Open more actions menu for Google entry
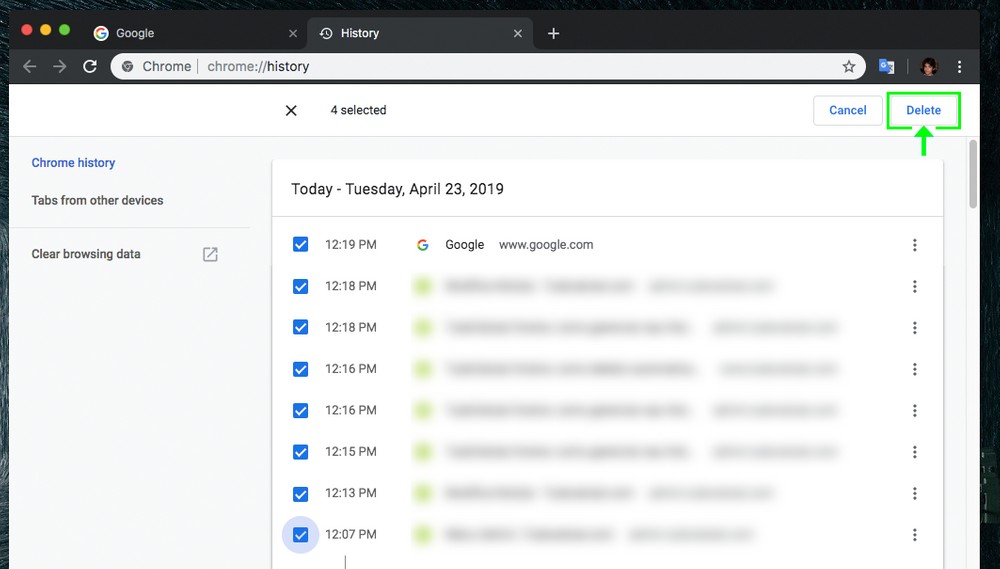1000x569 pixels. click(x=914, y=245)
